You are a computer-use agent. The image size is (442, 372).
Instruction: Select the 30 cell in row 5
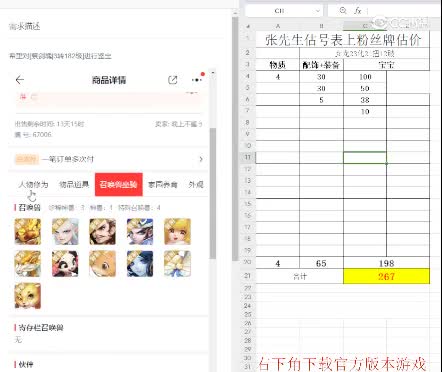[x=321, y=88]
